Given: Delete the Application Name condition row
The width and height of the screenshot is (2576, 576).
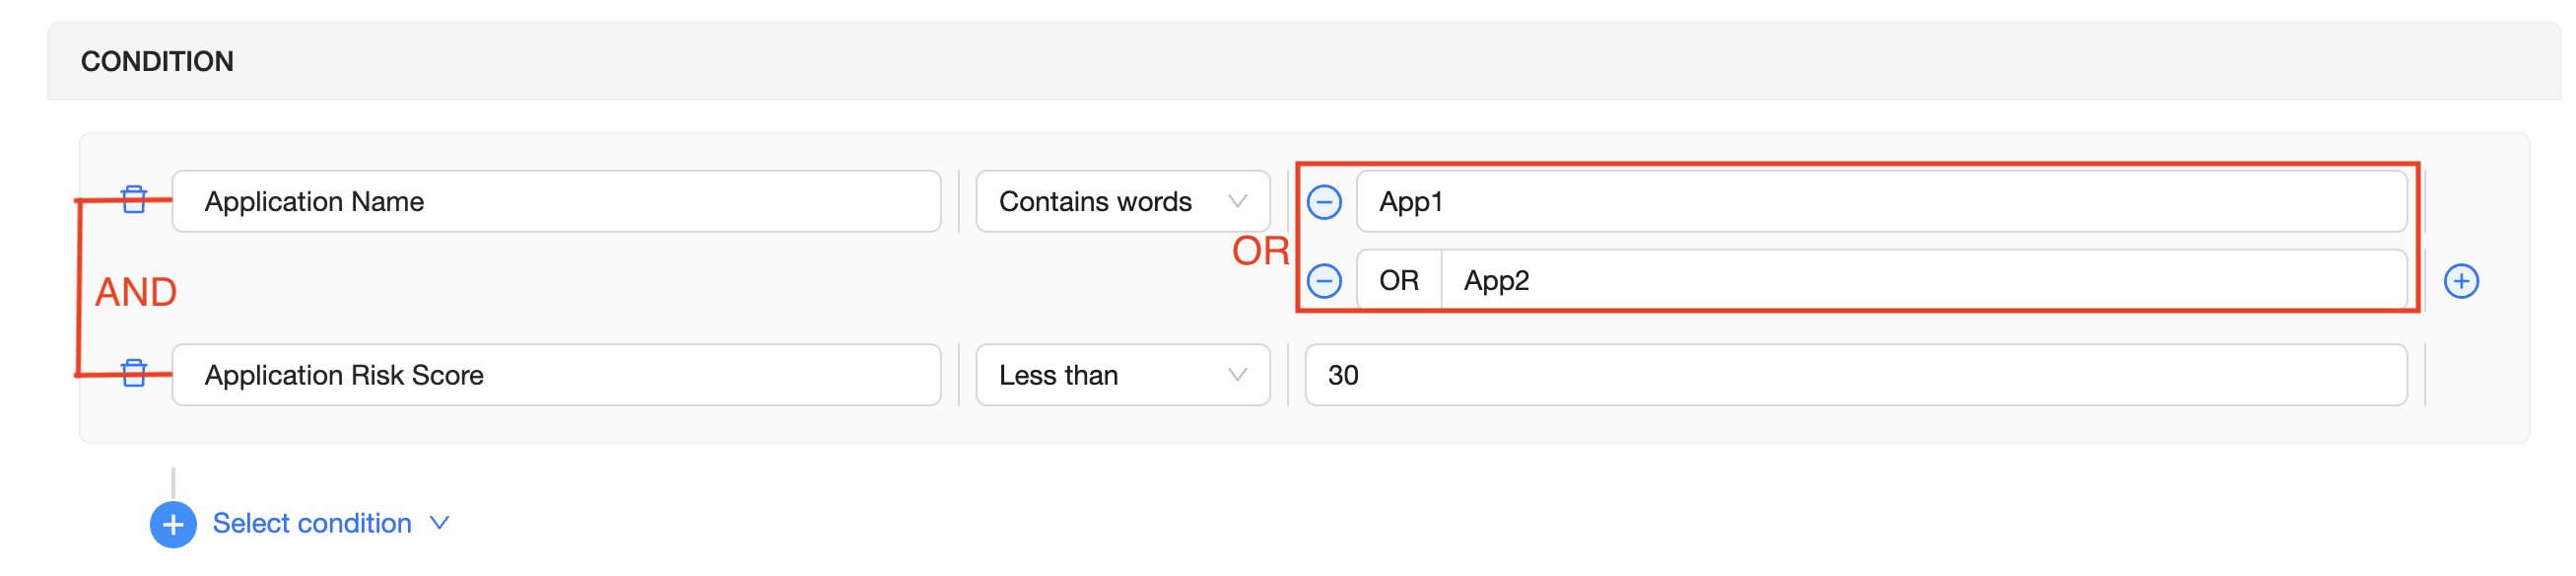Looking at the screenshot, I should point(134,200).
